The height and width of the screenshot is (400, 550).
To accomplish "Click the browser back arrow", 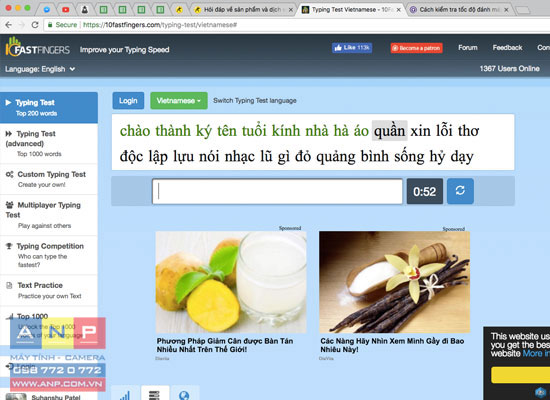I will pyautogui.click(x=9, y=25).
